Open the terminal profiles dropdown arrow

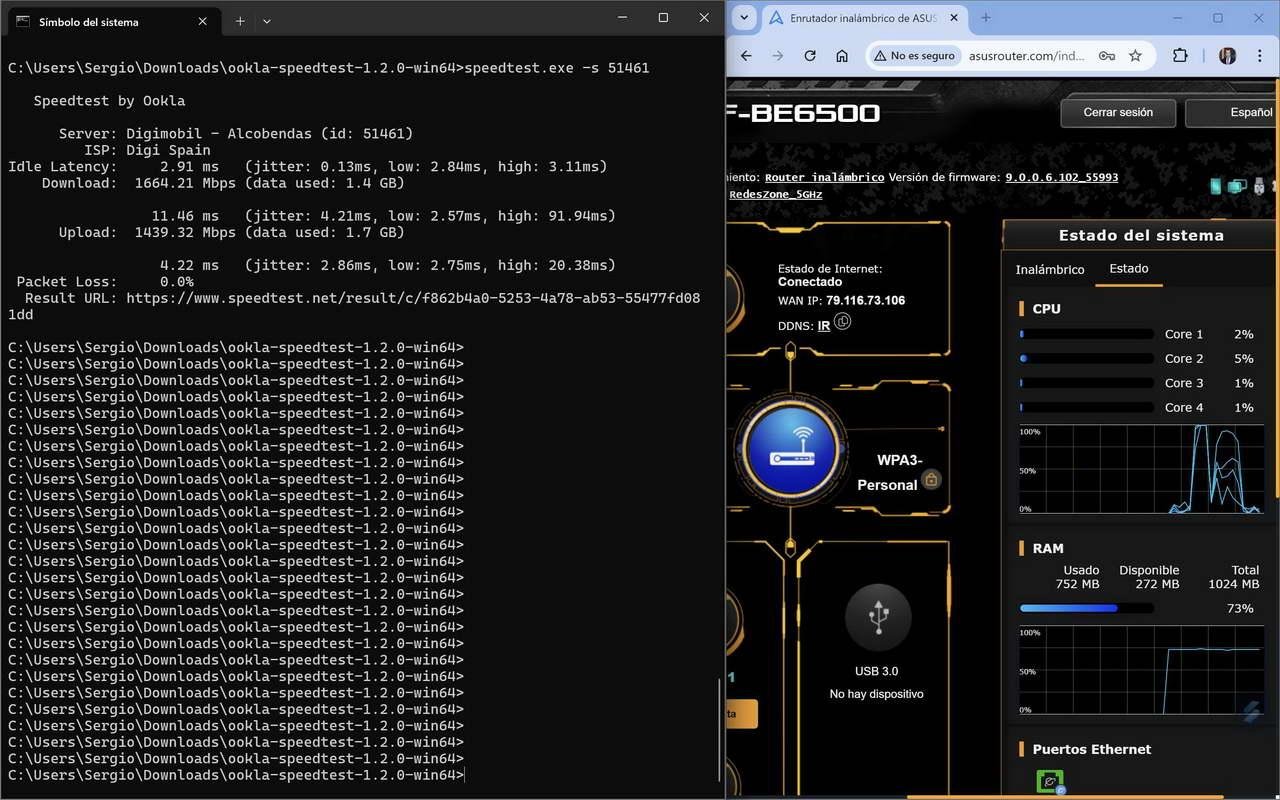point(267,21)
